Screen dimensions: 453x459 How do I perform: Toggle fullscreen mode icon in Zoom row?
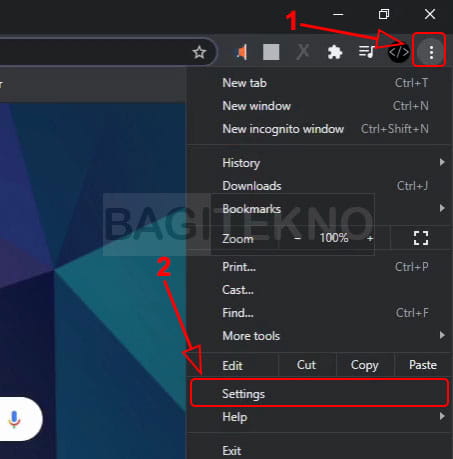[x=421, y=238]
